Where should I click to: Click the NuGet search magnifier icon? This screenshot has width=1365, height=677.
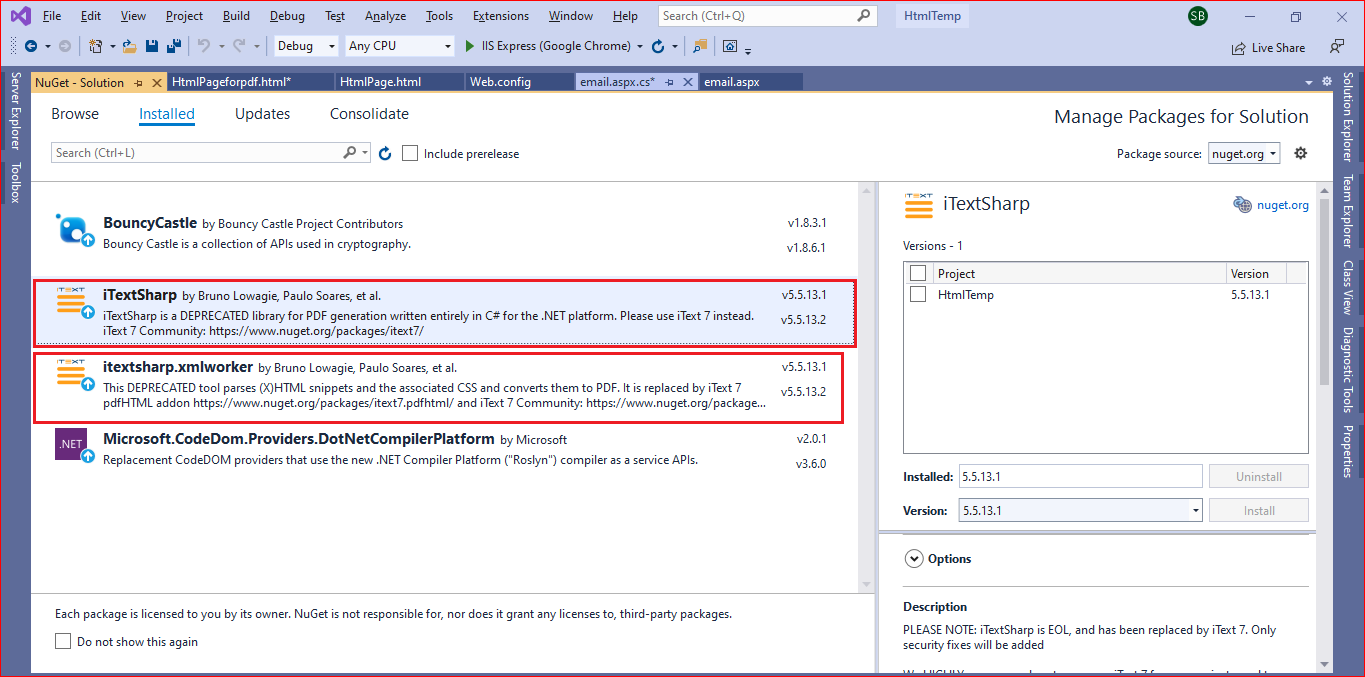(350, 153)
